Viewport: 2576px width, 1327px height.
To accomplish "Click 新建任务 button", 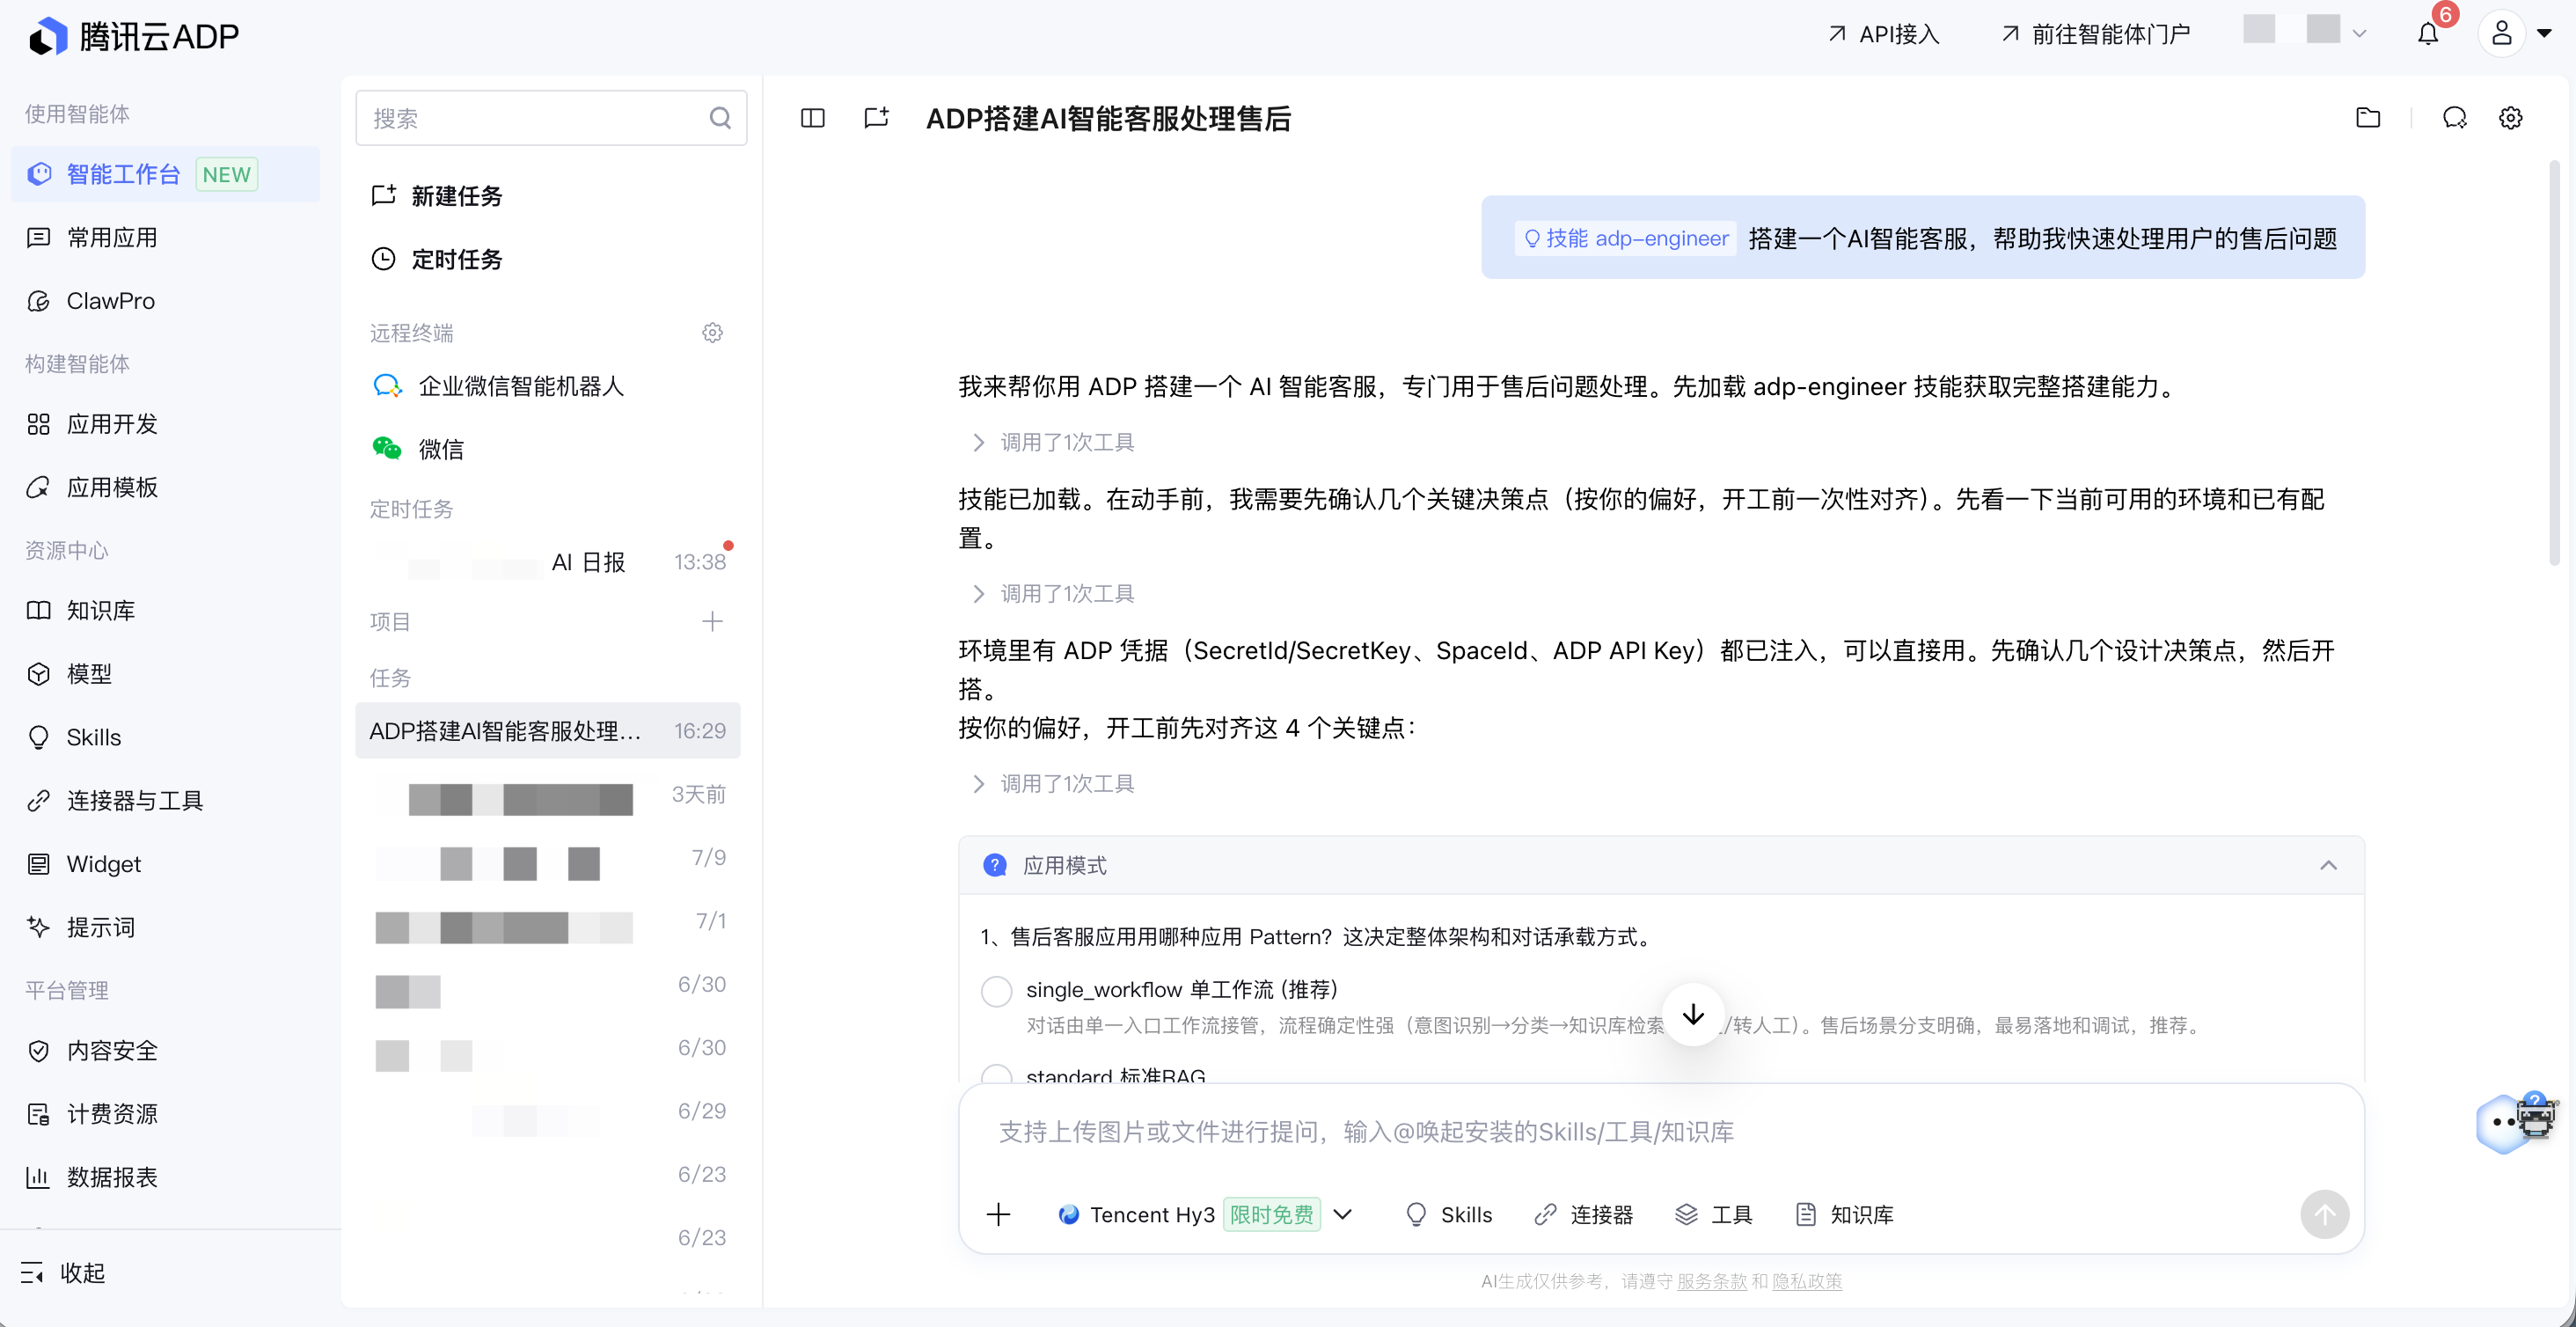I will coord(437,196).
